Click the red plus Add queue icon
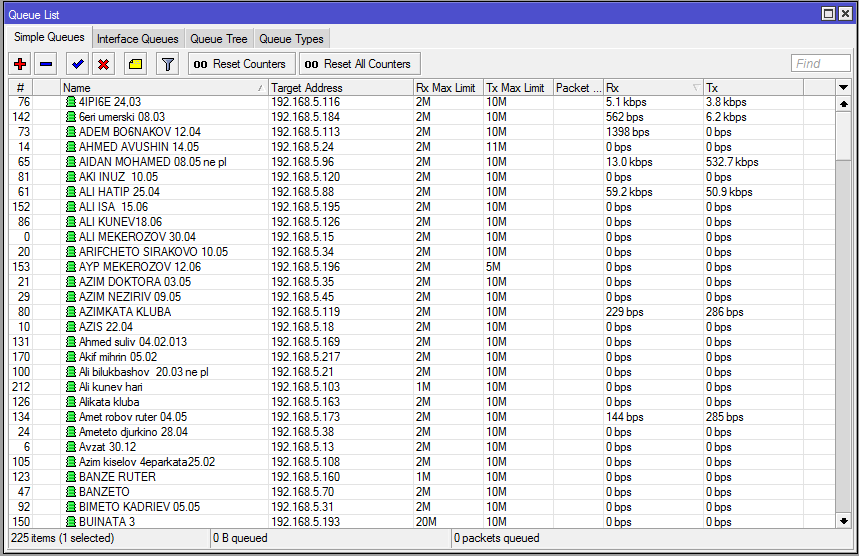 click(x=20, y=64)
